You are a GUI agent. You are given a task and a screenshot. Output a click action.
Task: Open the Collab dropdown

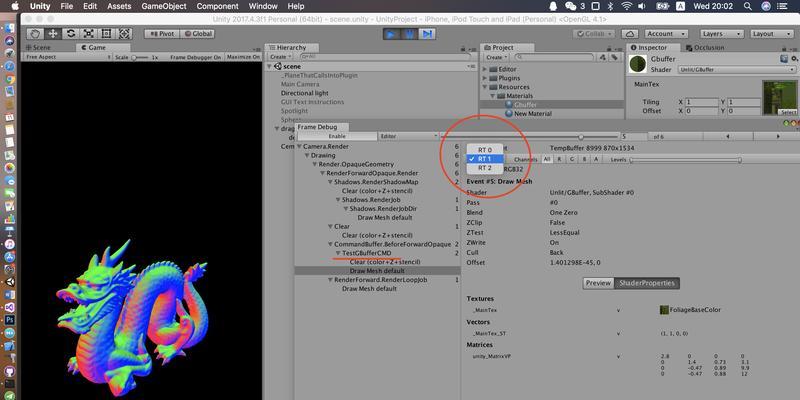593,34
